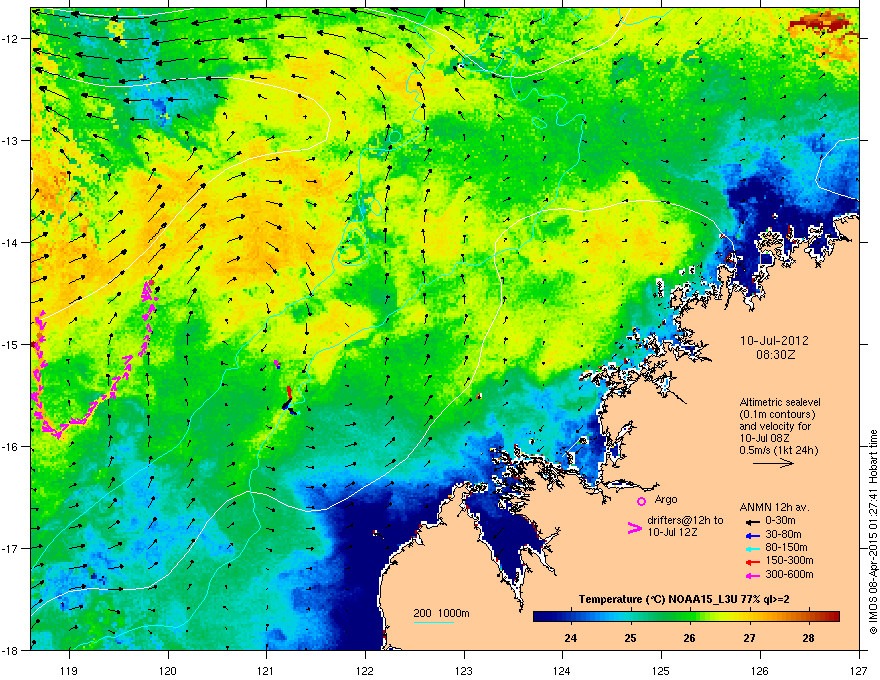
Task: Click the 'ANMN 12h av.' heading
Action: coord(774,508)
